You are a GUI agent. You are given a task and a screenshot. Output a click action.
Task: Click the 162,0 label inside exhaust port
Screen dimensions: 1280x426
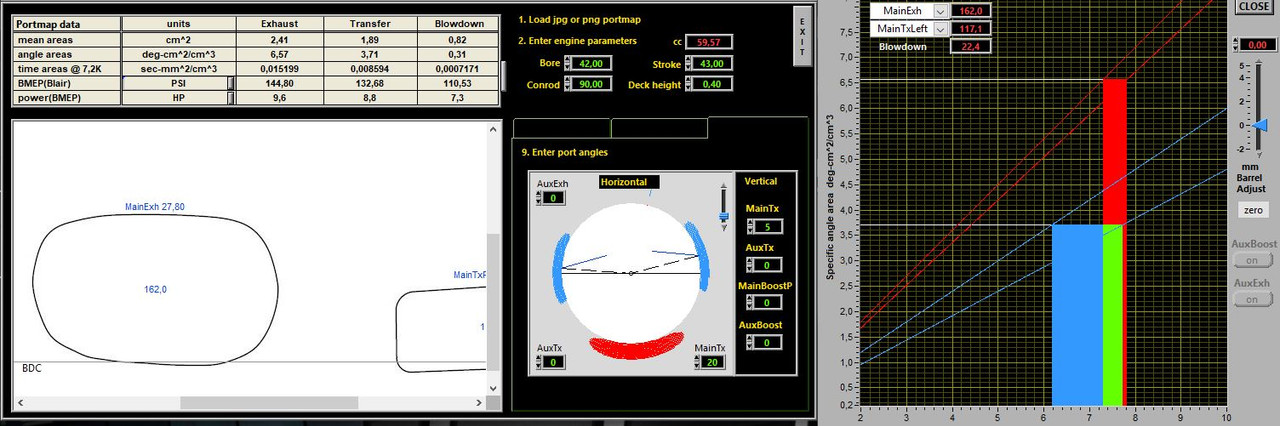154,289
